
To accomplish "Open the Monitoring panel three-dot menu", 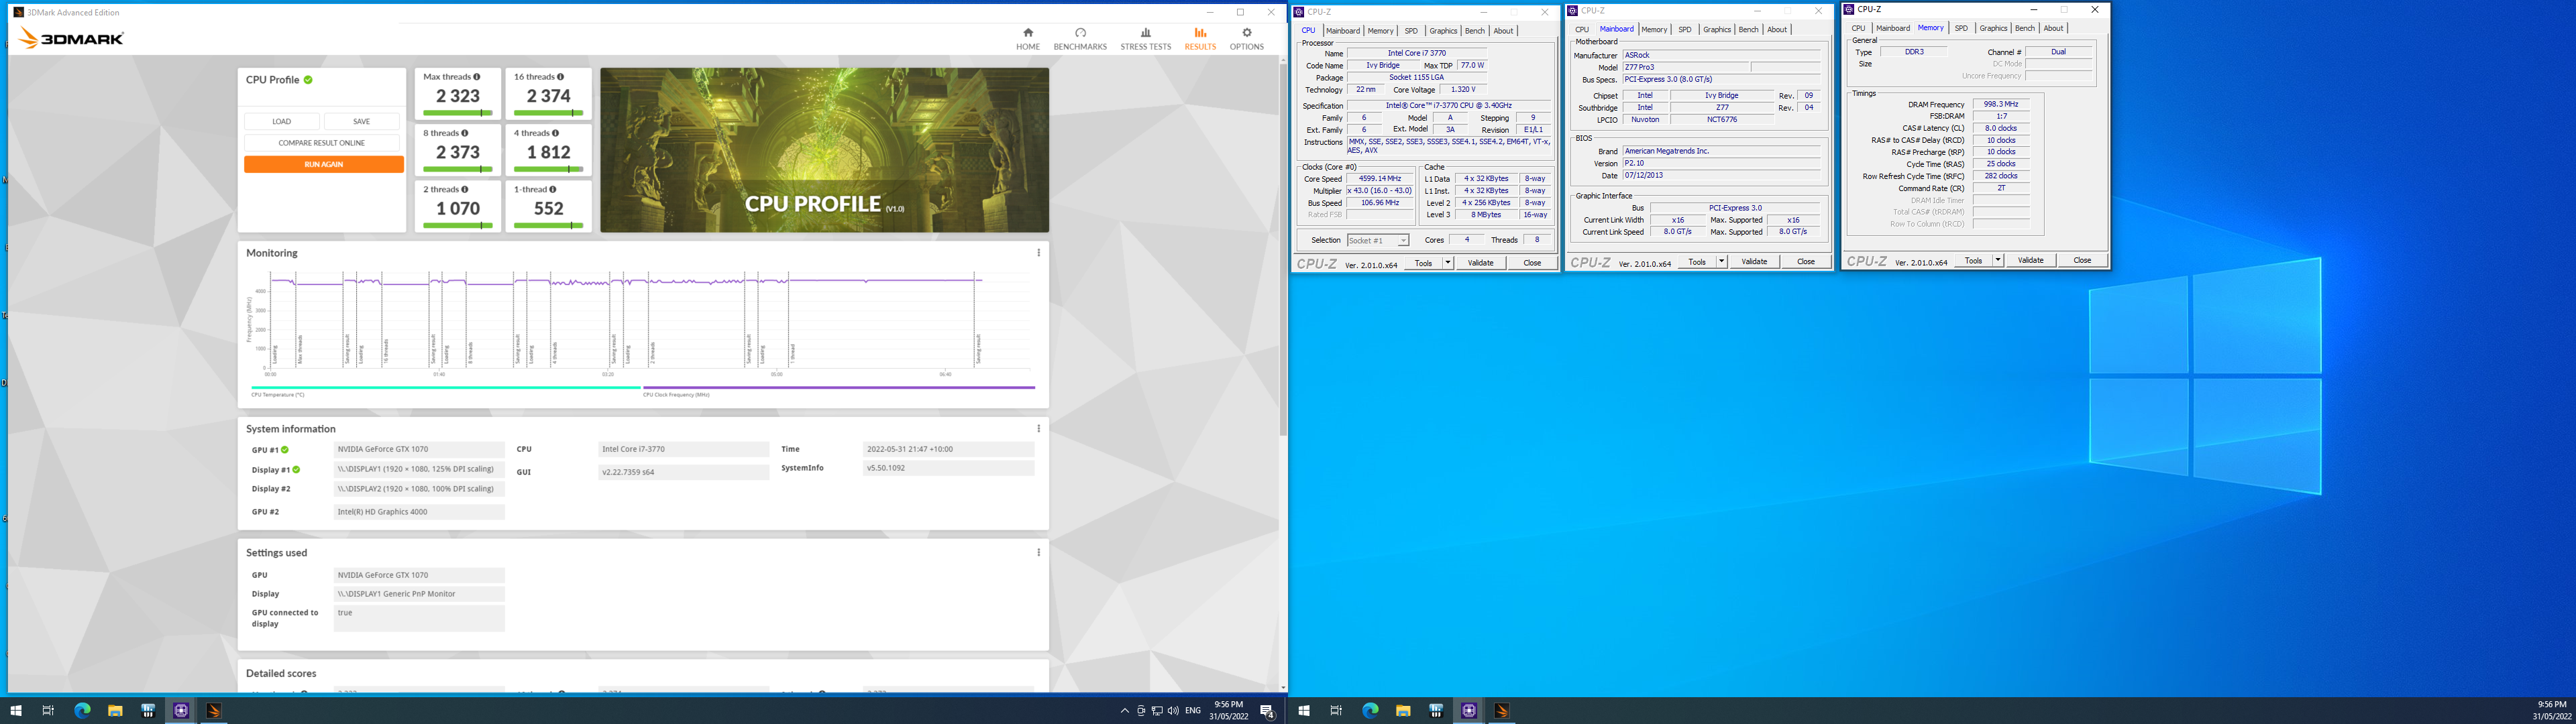I will [1038, 253].
